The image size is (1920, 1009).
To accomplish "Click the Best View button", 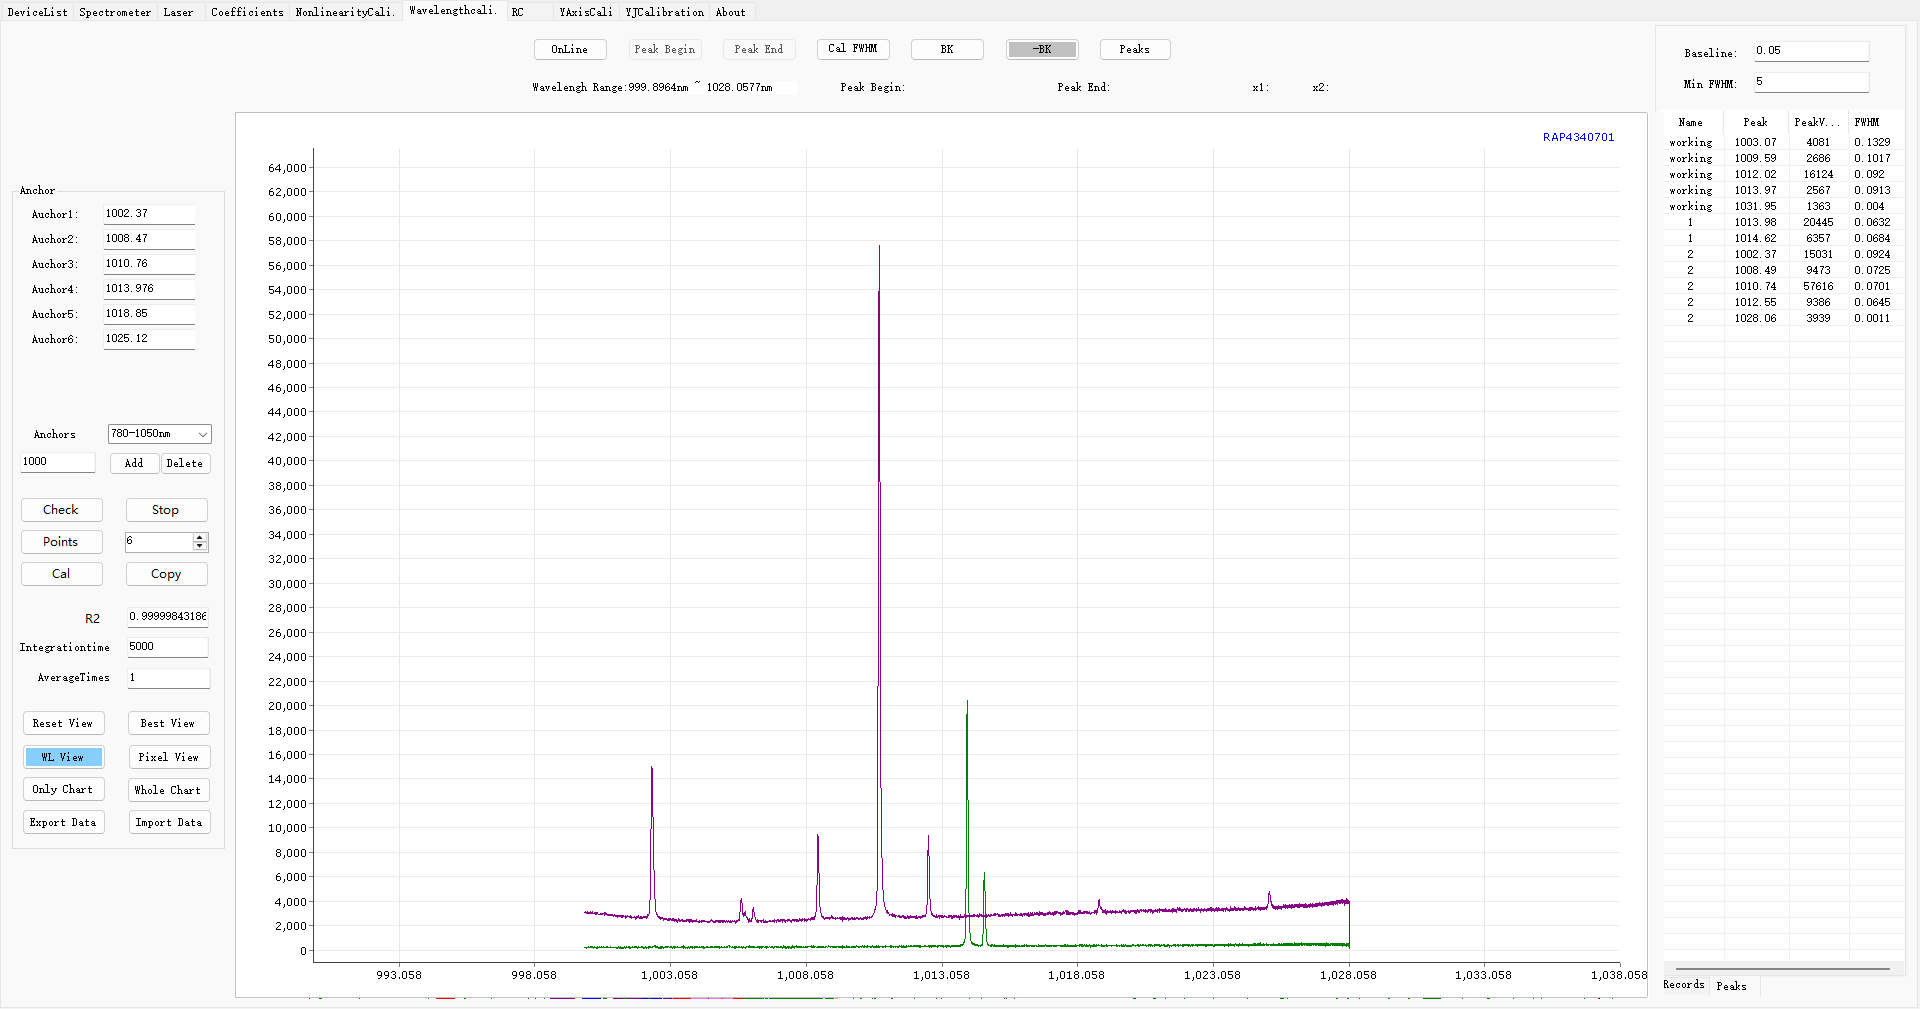I will coord(168,723).
